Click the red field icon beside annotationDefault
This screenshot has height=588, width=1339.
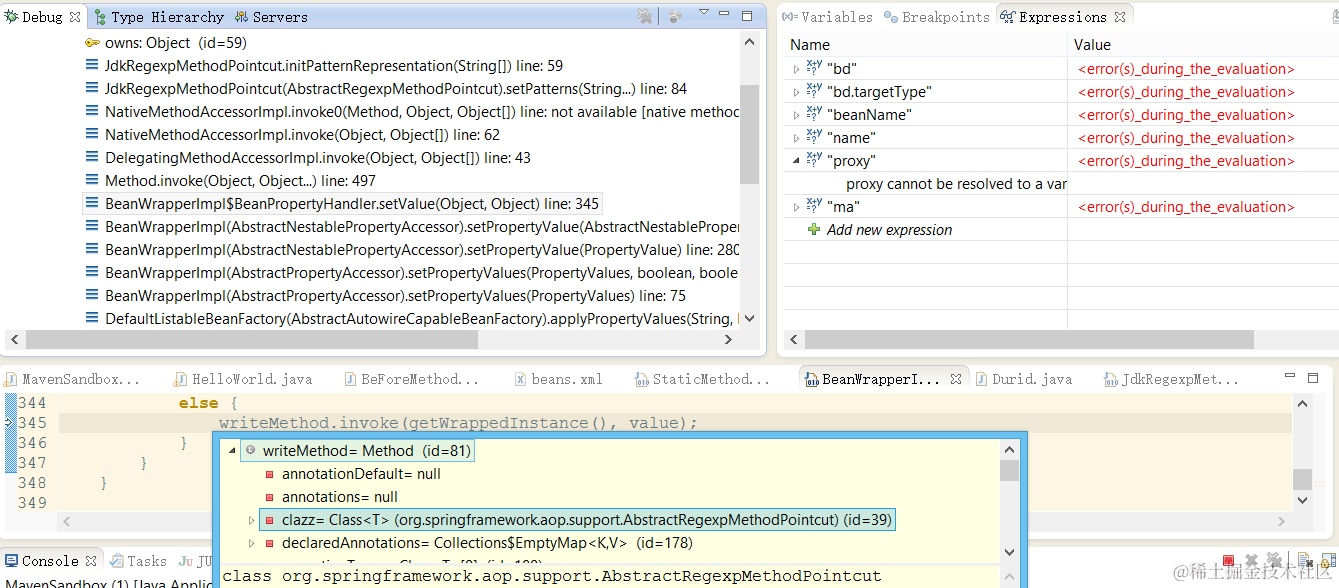pos(269,474)
